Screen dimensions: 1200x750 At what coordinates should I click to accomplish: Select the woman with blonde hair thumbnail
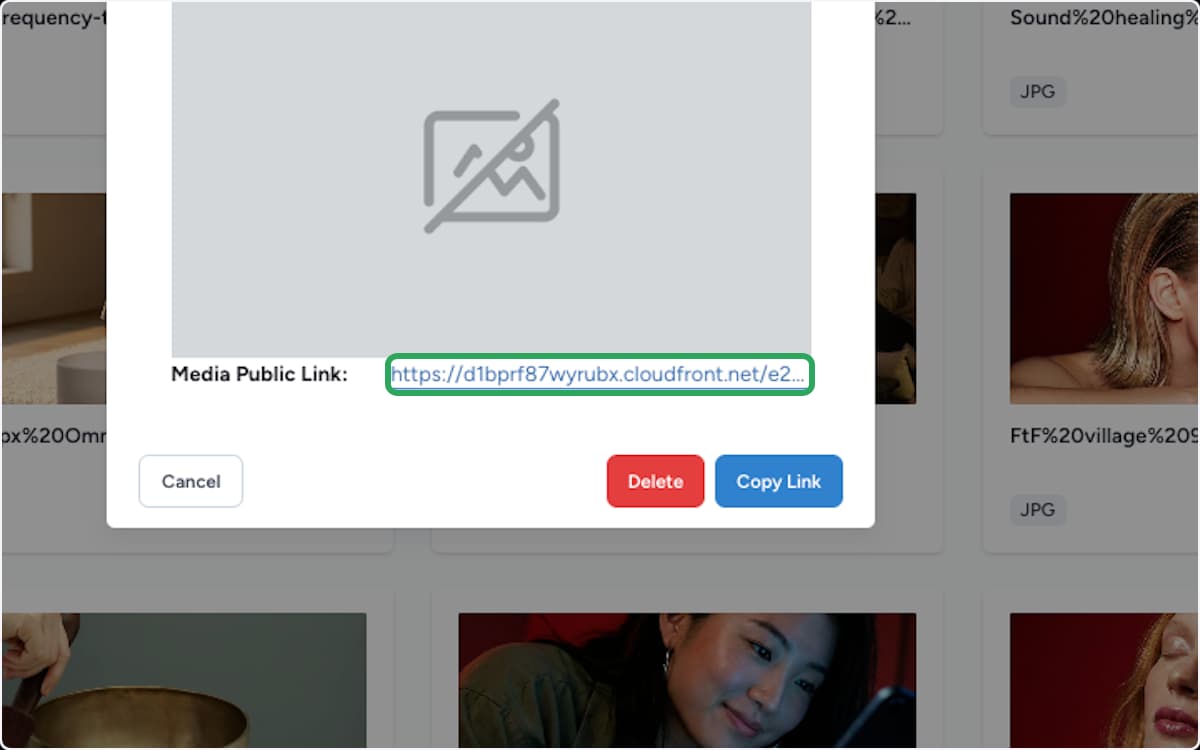(1105, 298)
